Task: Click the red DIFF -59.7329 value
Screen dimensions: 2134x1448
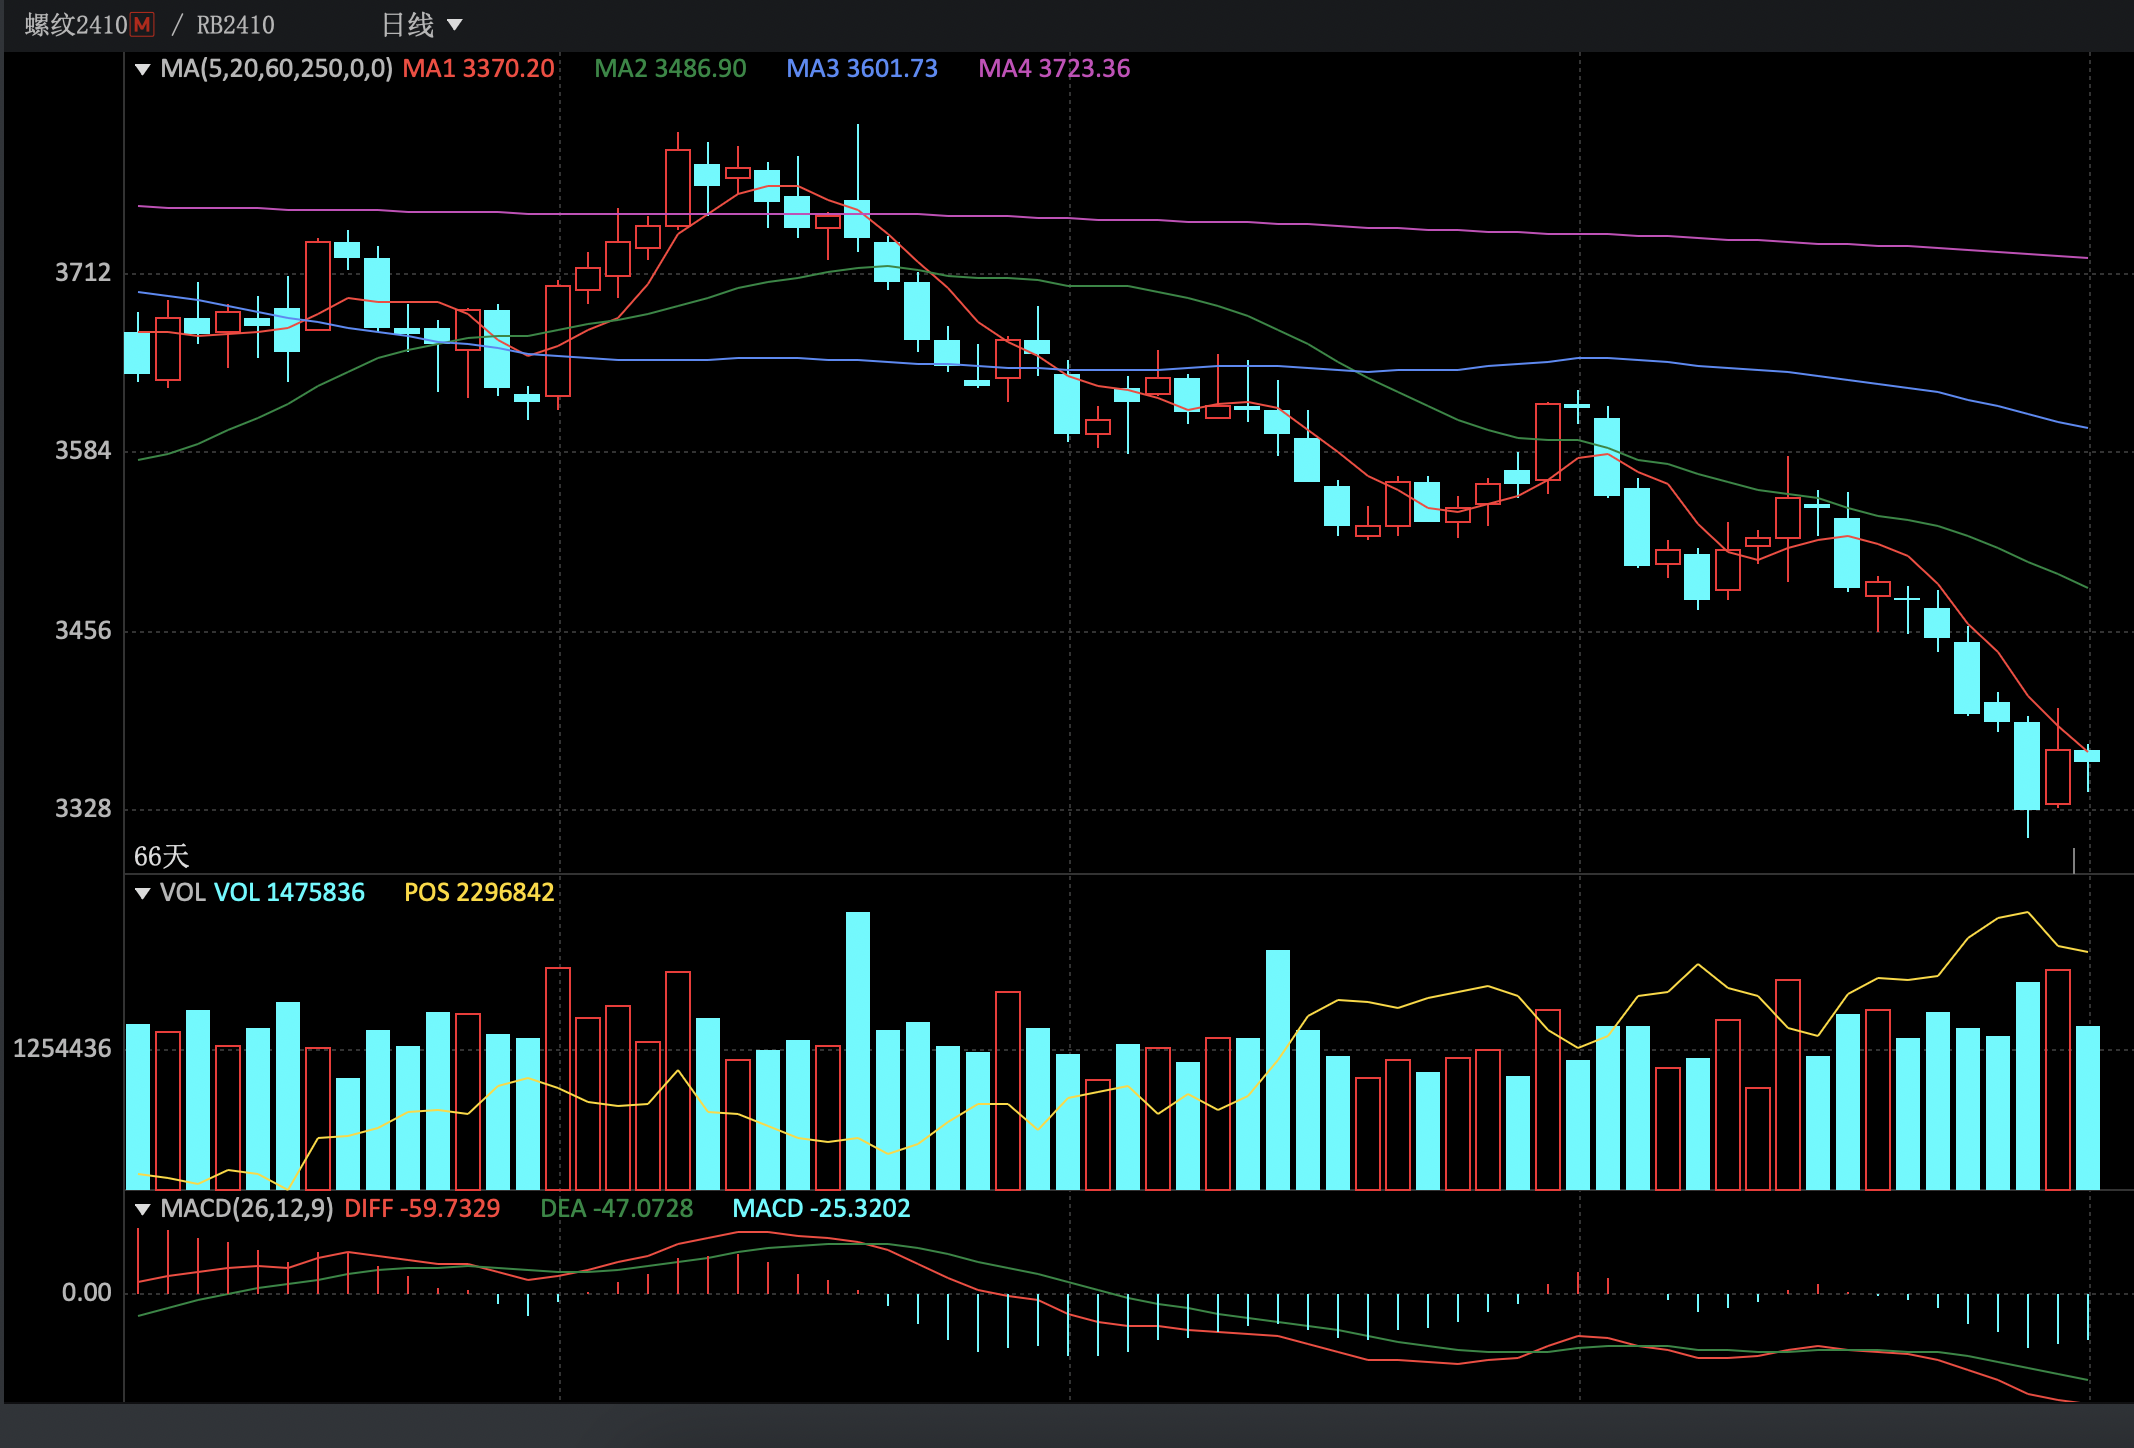Action: coord(422,1209)
